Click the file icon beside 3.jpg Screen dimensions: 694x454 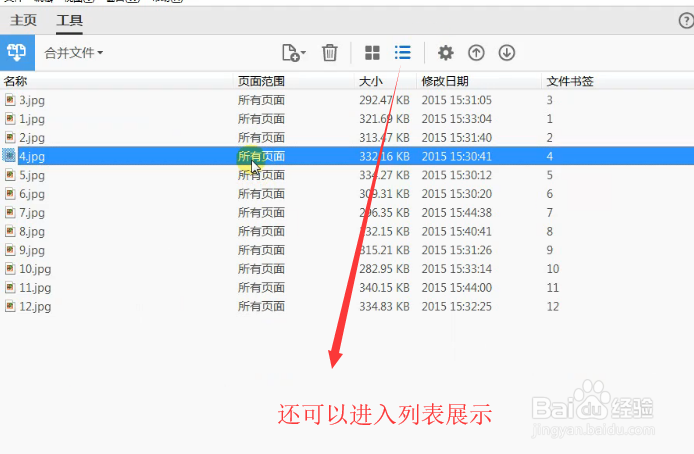[10, 100]
